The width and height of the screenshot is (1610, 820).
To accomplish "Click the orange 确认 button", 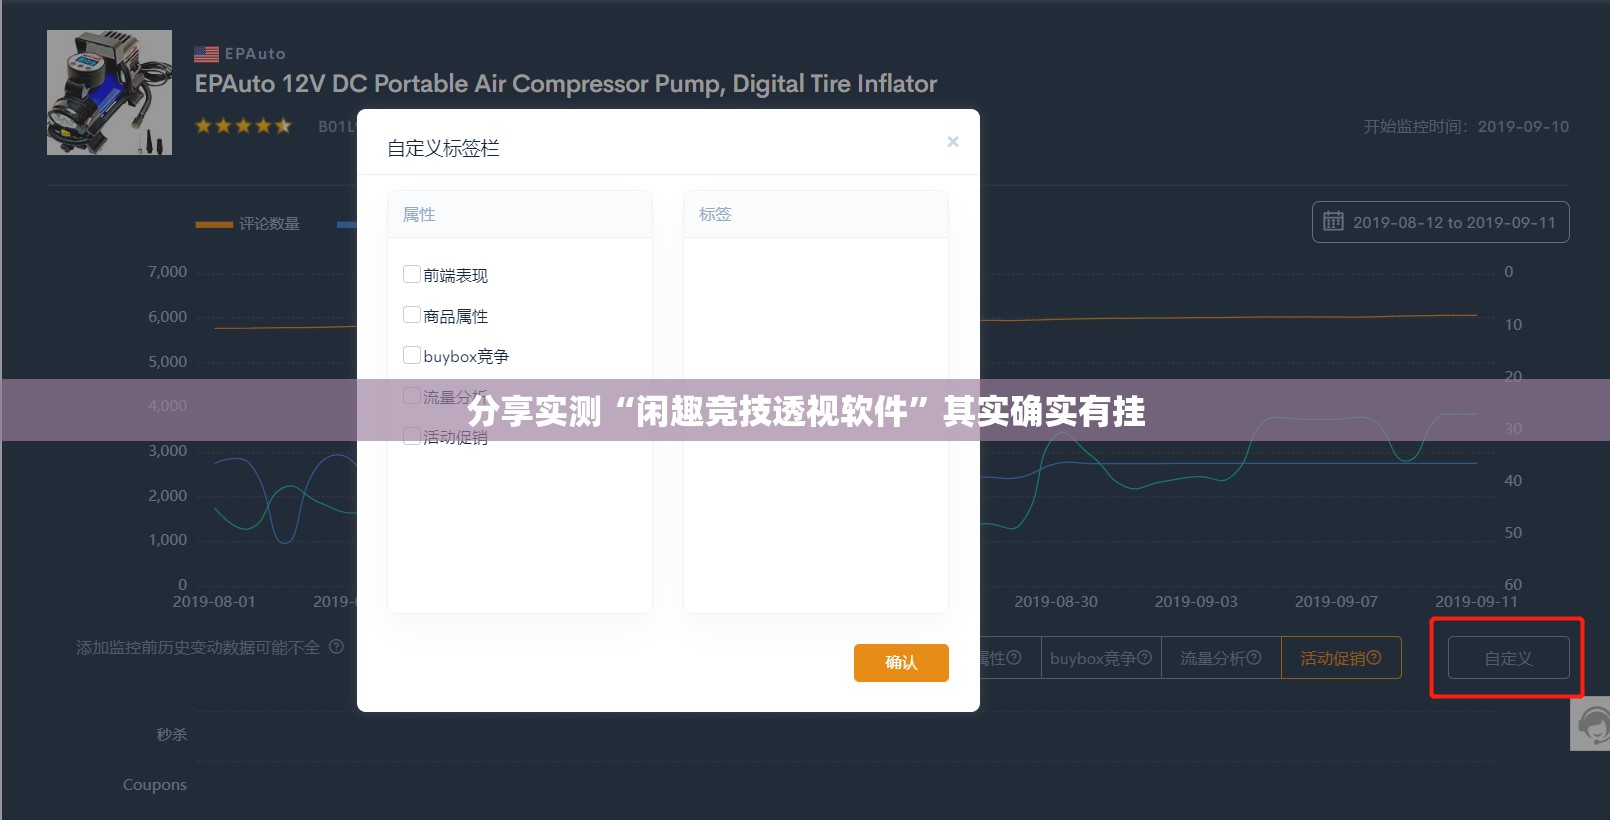I will (900, 662).
